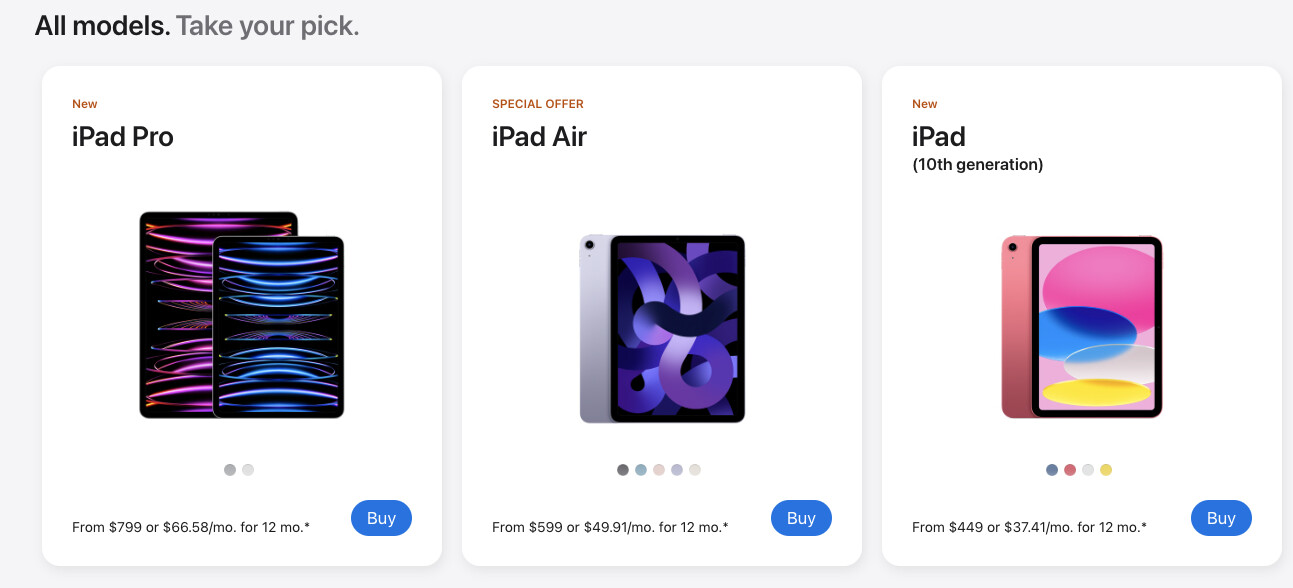Click the purple iPad Air product image
The width and height of the screenshot is (1293, 588).
[662, 329]
